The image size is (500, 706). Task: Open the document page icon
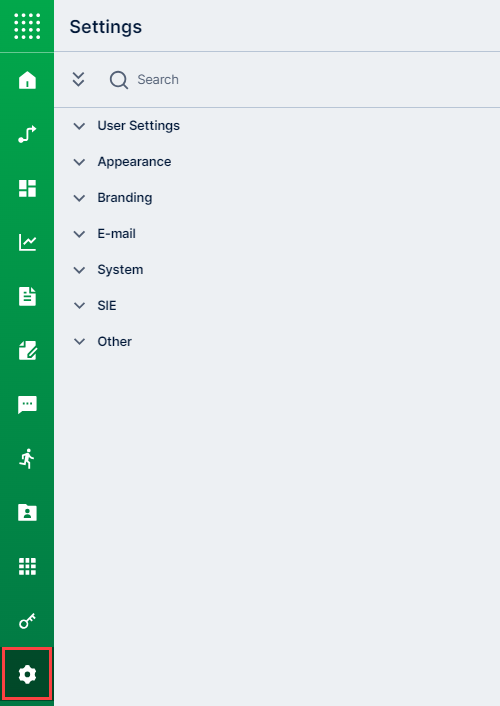coord(27,296)
